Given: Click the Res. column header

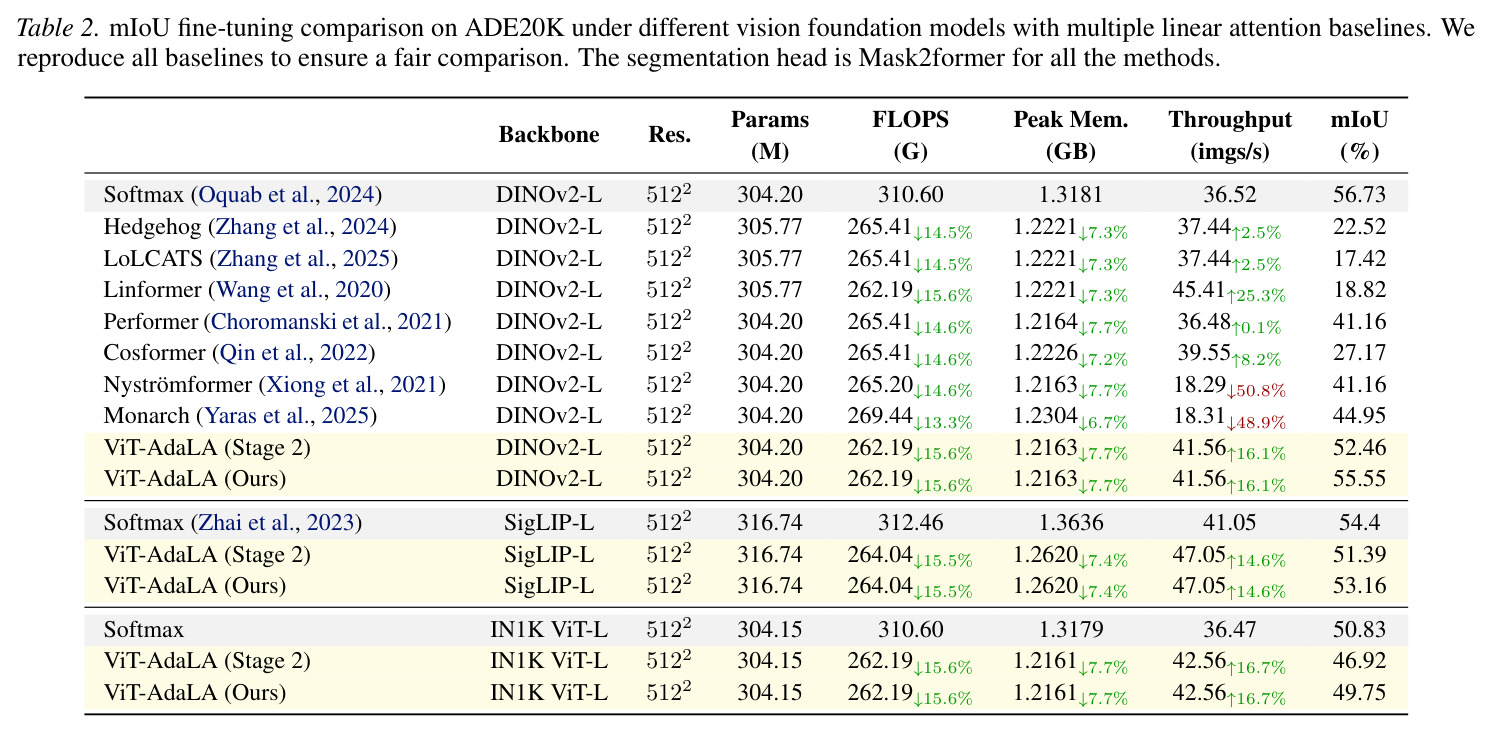Looking at the screenshot, I should [x=669, y=135].
